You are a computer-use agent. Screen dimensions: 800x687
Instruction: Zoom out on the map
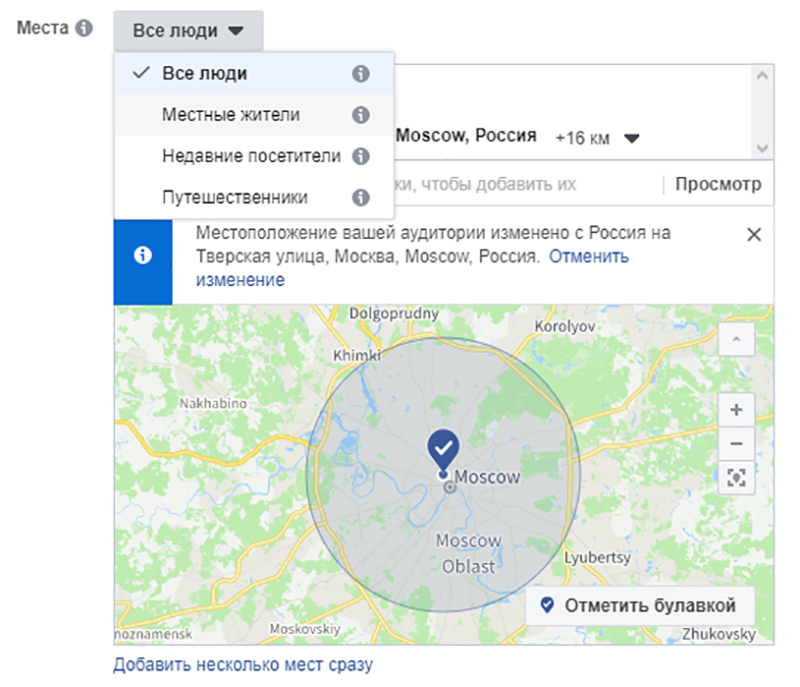(736, 444)
